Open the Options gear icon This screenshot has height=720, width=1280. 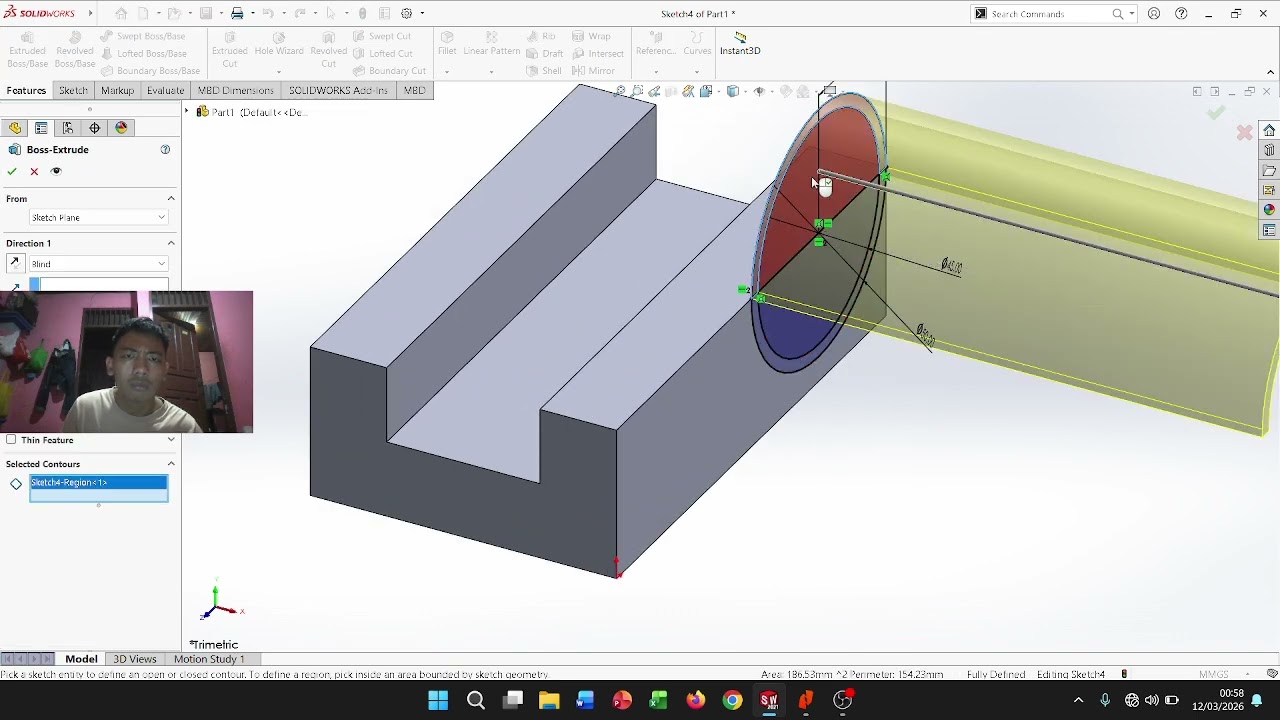(x=407, y=14)
